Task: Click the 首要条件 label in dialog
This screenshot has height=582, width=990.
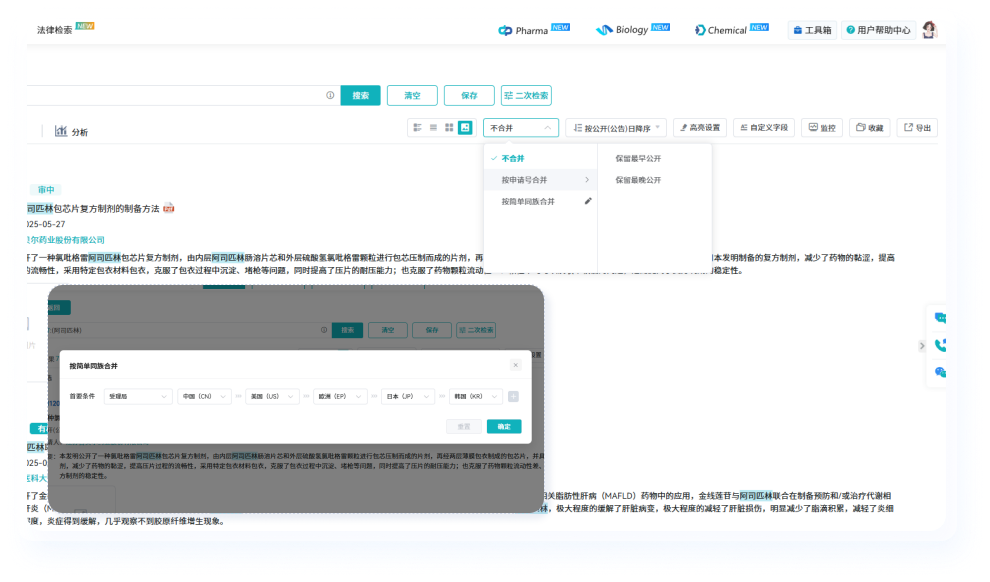Action: (x=82, y=396)
